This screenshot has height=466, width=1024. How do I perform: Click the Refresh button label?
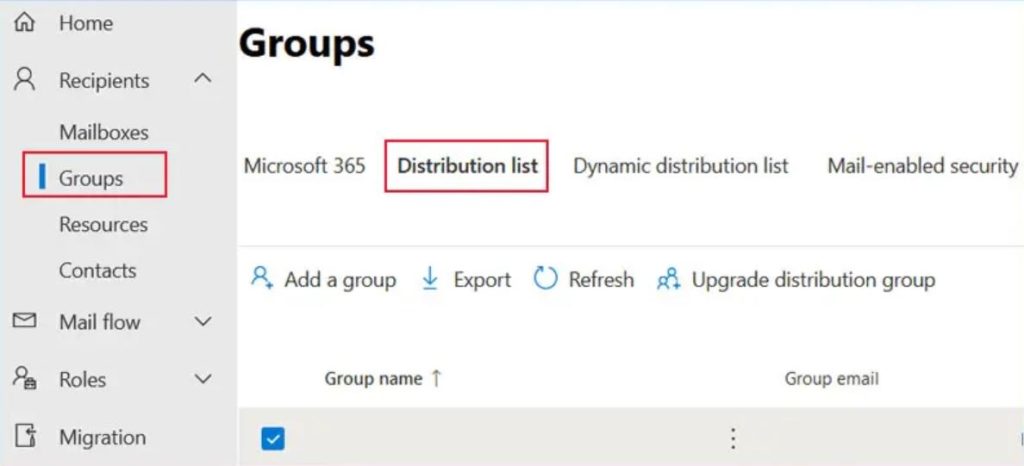pyautogui.click(x=601, y=279)
